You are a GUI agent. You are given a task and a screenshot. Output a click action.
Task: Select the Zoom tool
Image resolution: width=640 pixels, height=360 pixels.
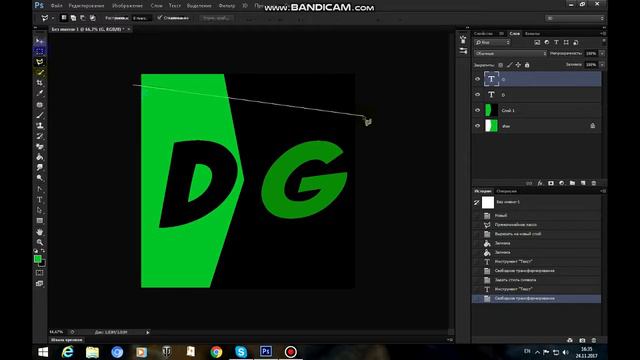(40, 242)
